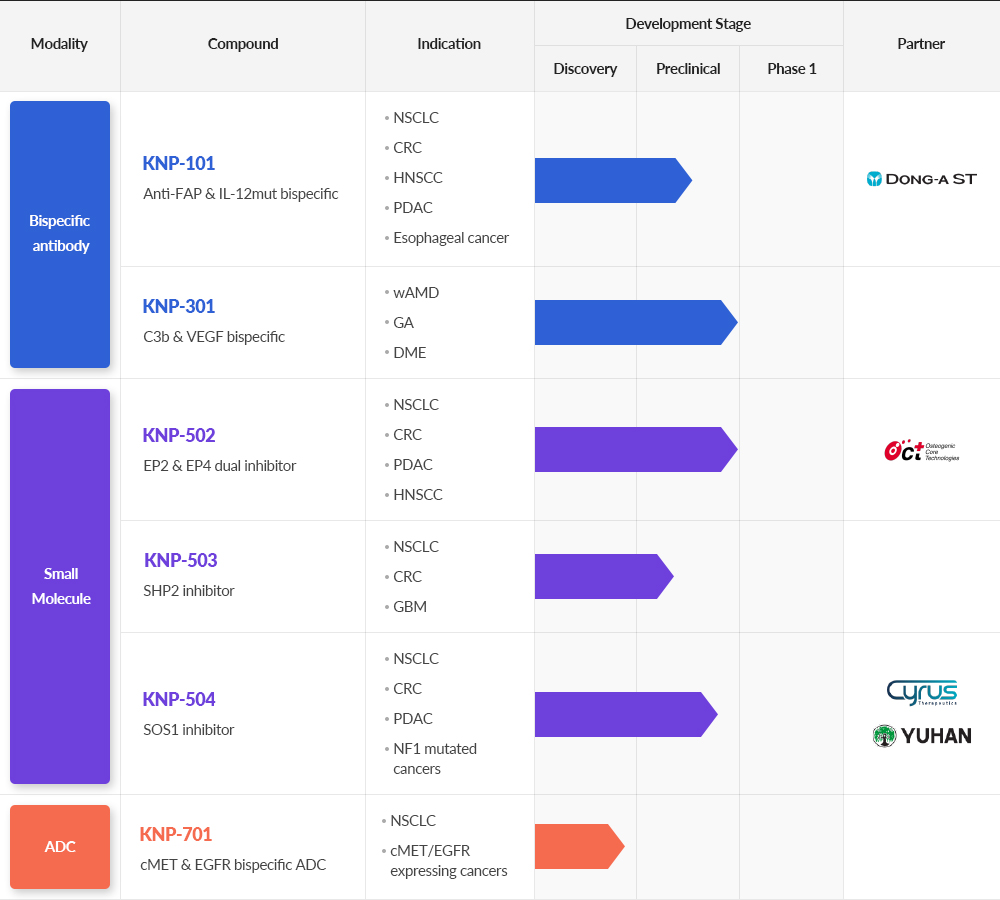
Task: Open the Cyrus Therapeutics logo
Action: tap(921, 692)
